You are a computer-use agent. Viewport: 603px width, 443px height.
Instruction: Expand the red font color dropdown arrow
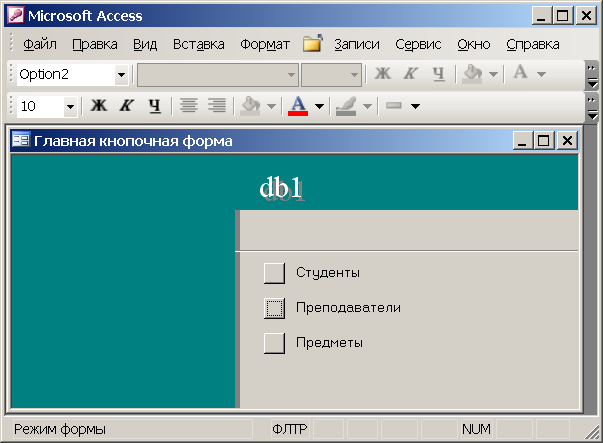pyautogui.click(x=319, y=106)
